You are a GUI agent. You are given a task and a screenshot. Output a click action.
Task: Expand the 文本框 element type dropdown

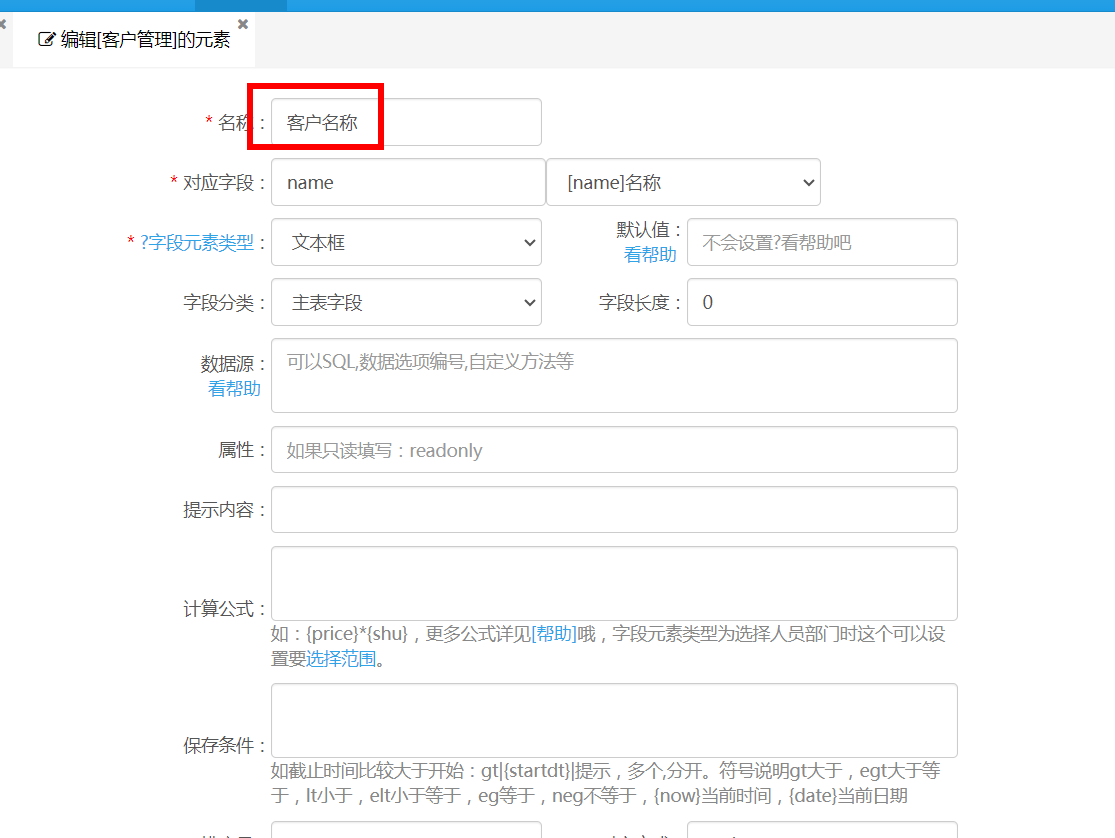click(x=406, y=243)
